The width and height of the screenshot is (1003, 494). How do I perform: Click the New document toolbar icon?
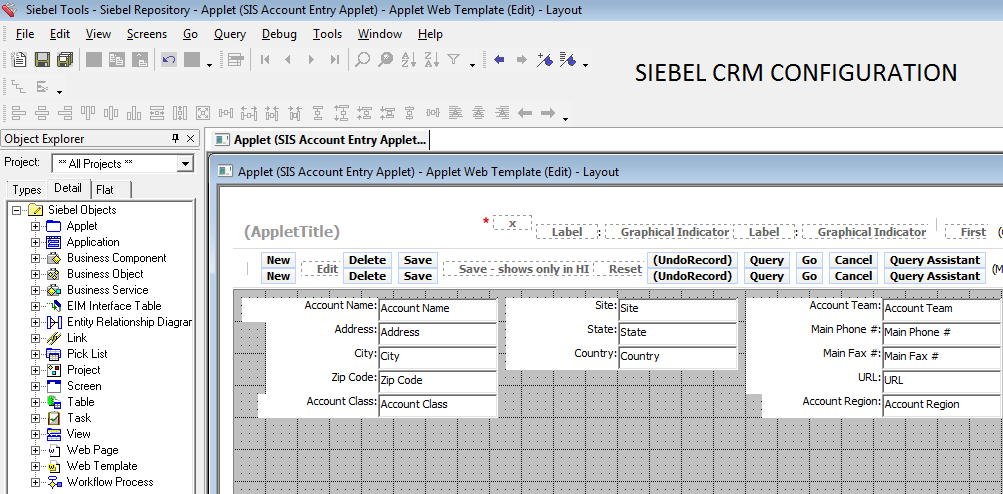click(x=20, y=60)
